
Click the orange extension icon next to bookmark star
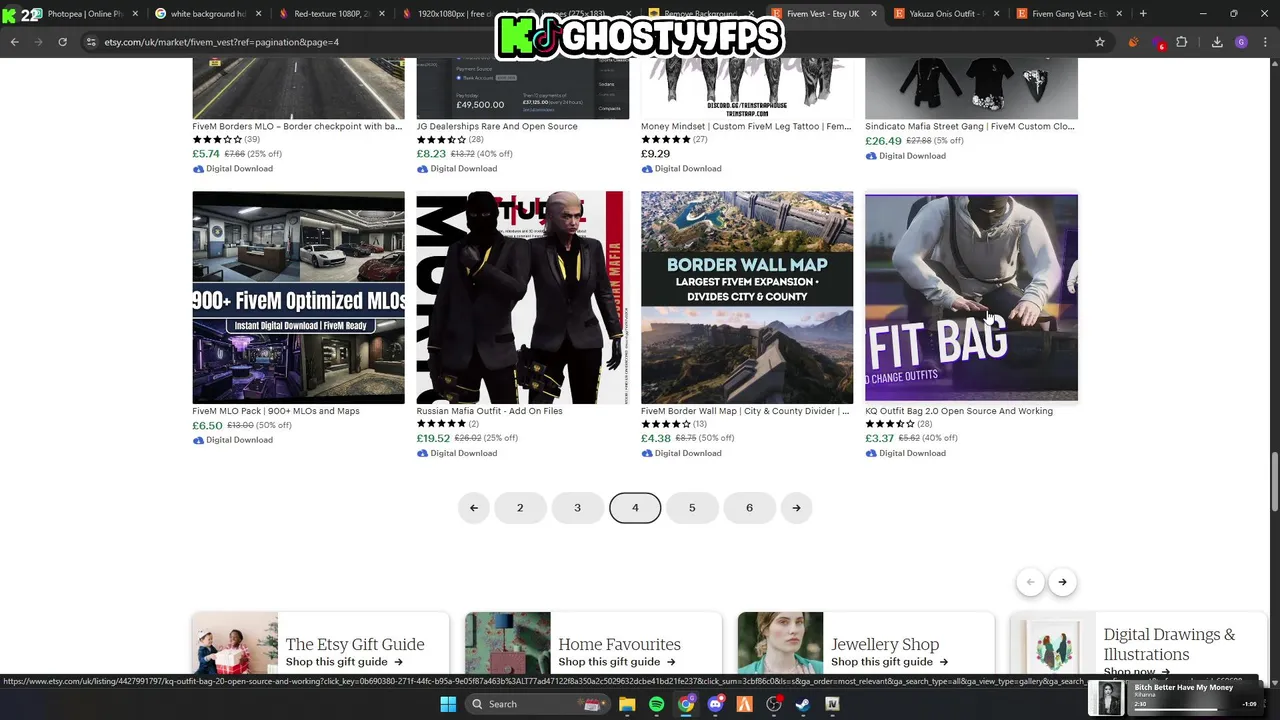1133,42
